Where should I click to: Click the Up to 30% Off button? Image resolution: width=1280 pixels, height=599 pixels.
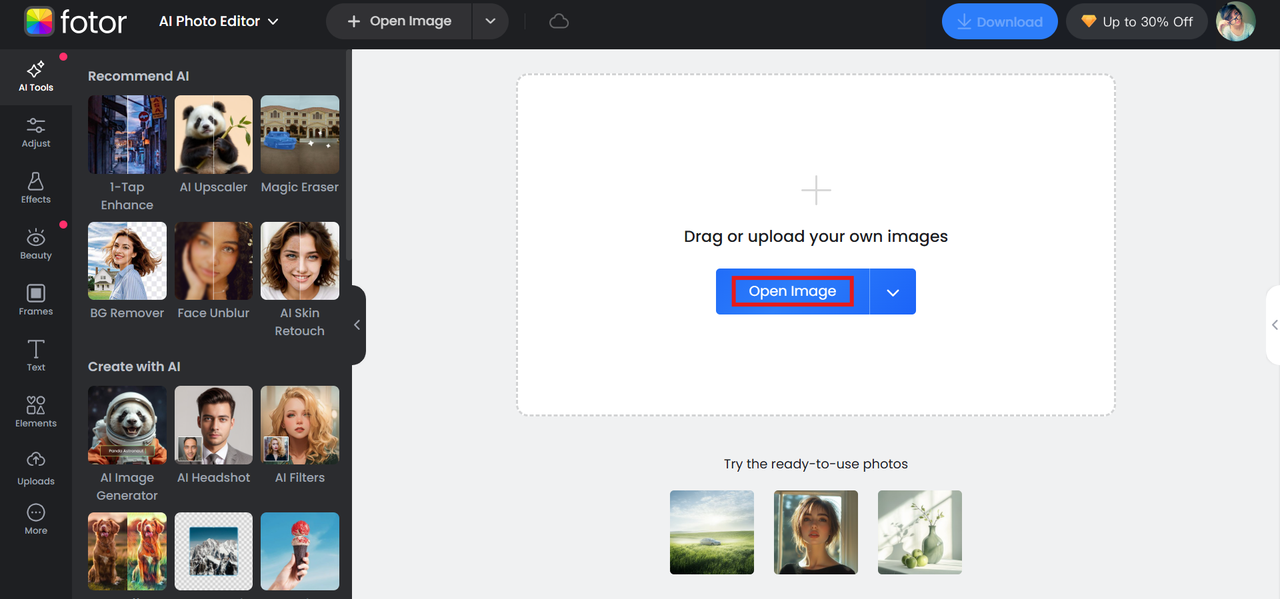pos(1137,21)
